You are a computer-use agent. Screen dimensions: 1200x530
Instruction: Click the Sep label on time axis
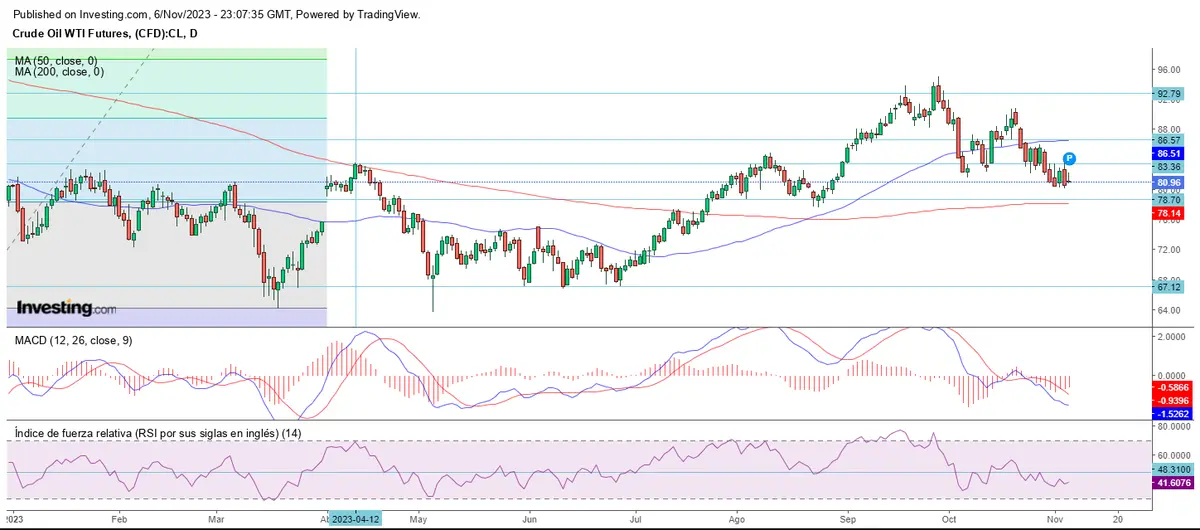[x=849, y=520]
